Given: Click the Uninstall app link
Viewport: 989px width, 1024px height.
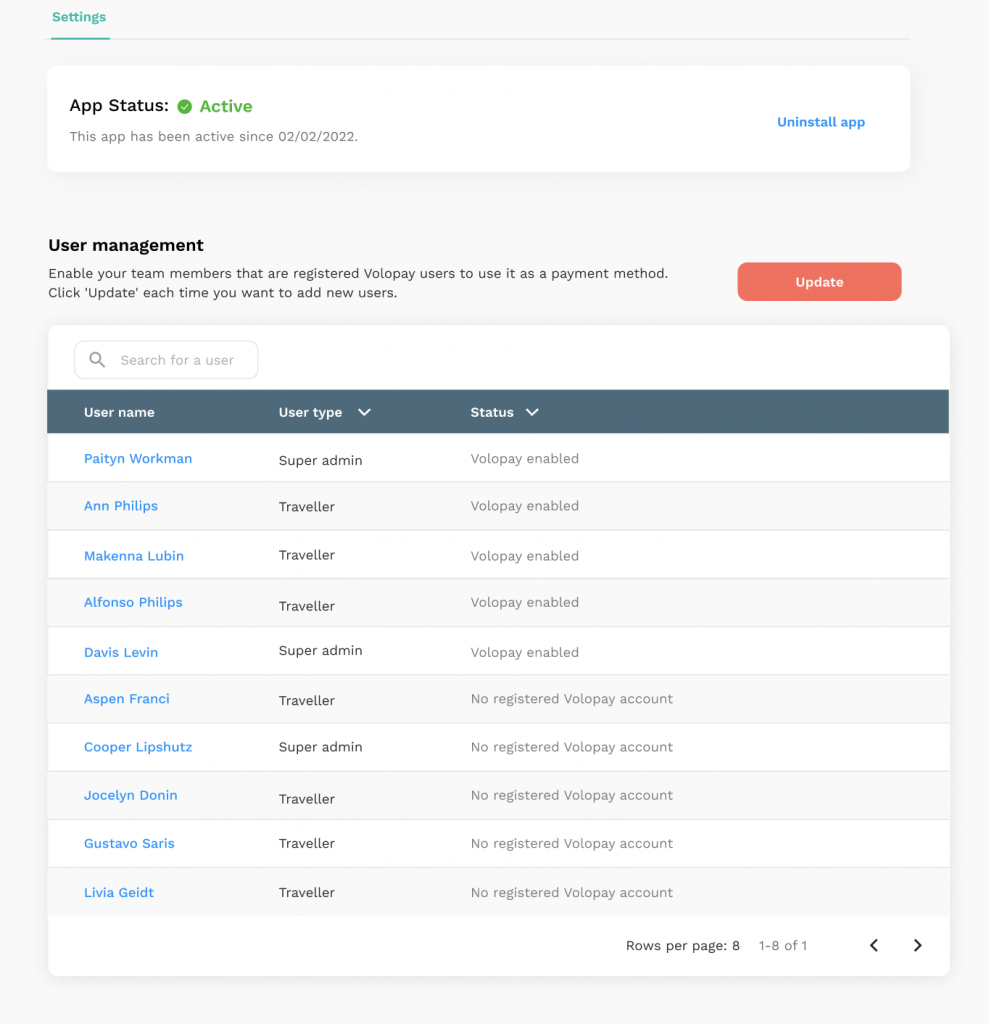Looking at the screenshot, I should (x=820, y=122).
